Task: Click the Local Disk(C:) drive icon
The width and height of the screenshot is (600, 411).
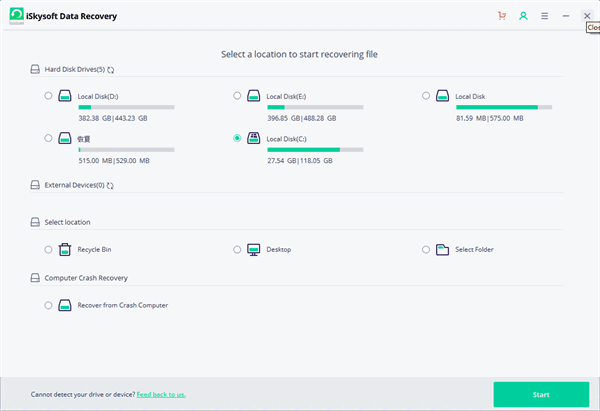Action: (254, 139)
